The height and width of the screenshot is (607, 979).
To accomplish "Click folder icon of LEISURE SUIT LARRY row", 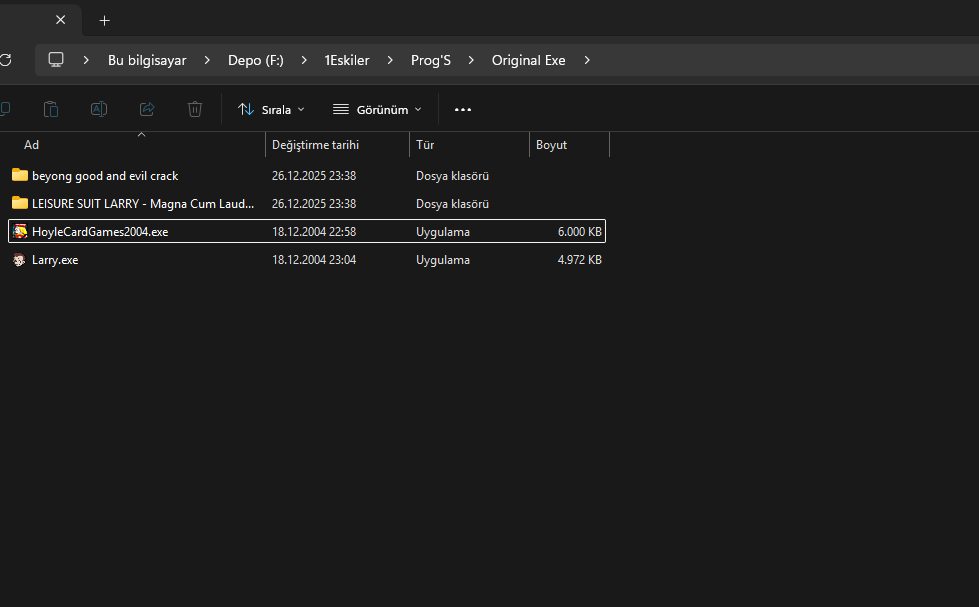I will click(20, 203).
